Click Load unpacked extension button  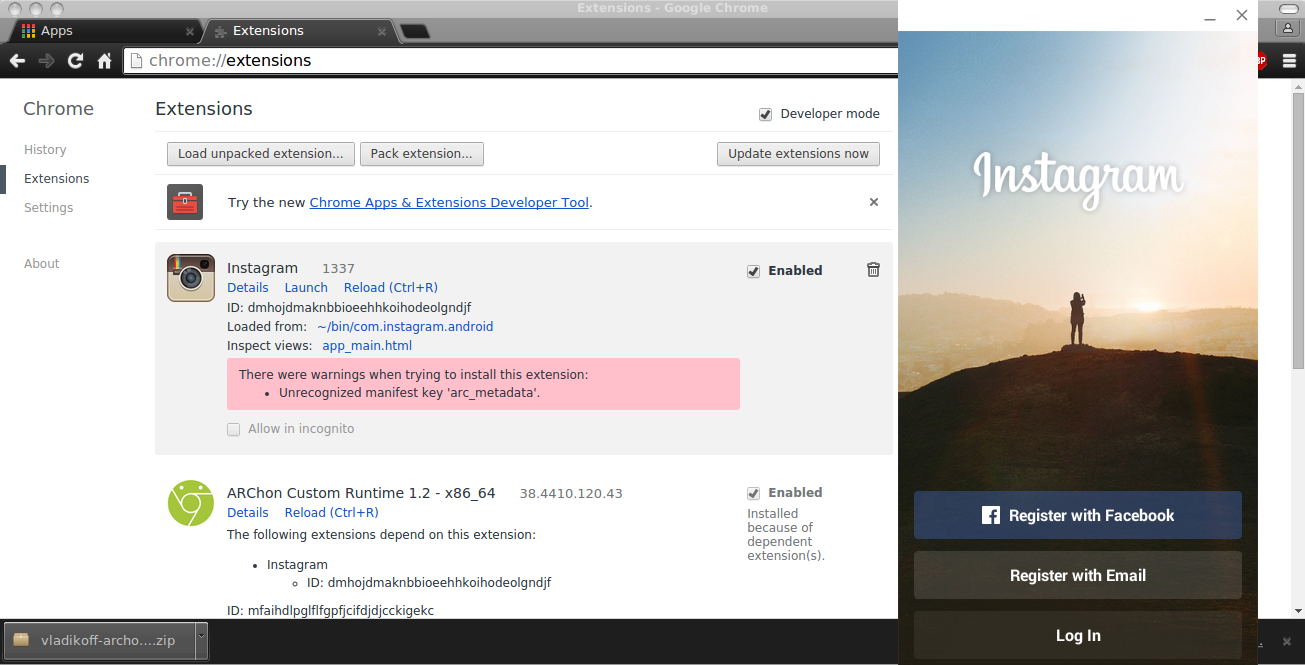pyautogui.click(x=261, y=154)
